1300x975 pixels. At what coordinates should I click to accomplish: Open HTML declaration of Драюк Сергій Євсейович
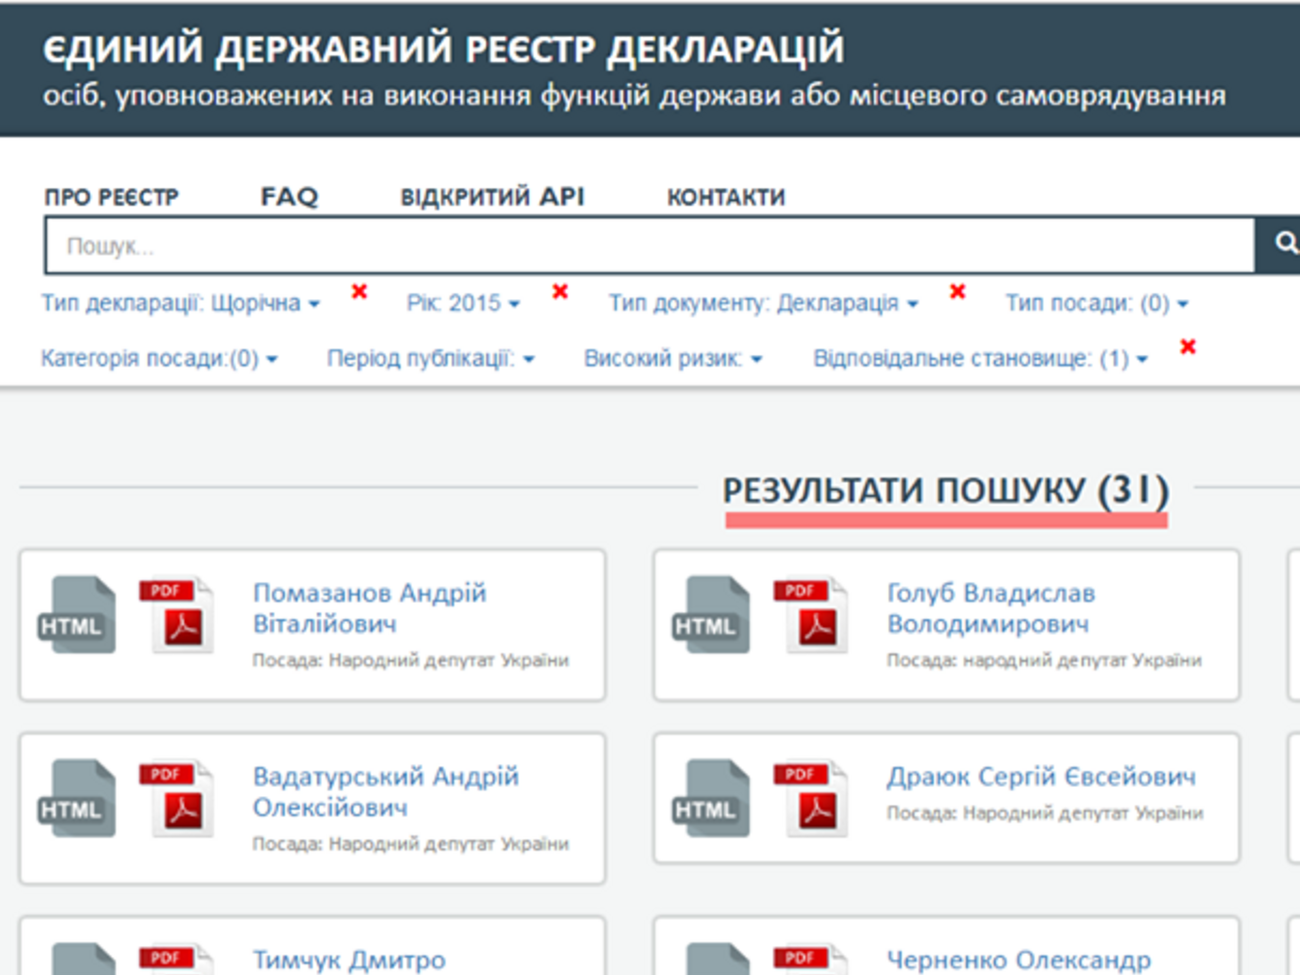[x=711, y=798]
